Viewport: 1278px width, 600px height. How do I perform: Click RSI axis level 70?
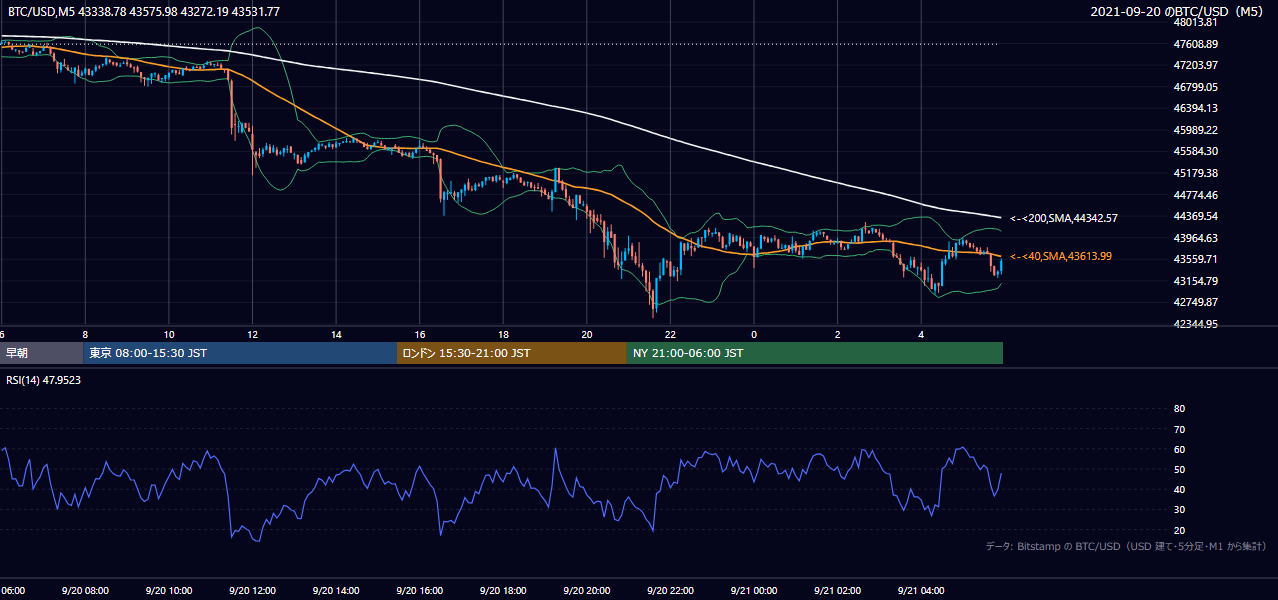(1179, 429)
